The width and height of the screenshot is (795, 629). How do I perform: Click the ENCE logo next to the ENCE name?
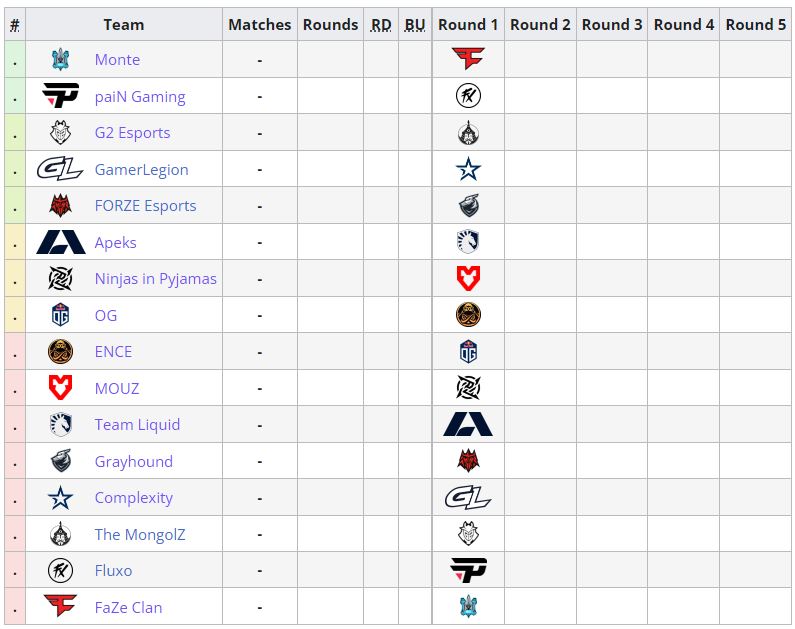pos(60,352)
